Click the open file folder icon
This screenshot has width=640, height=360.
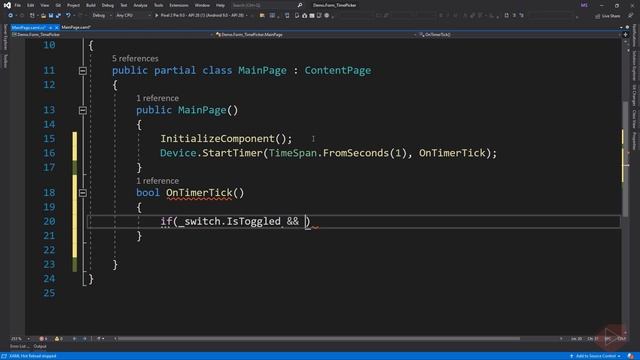point(43,16)
